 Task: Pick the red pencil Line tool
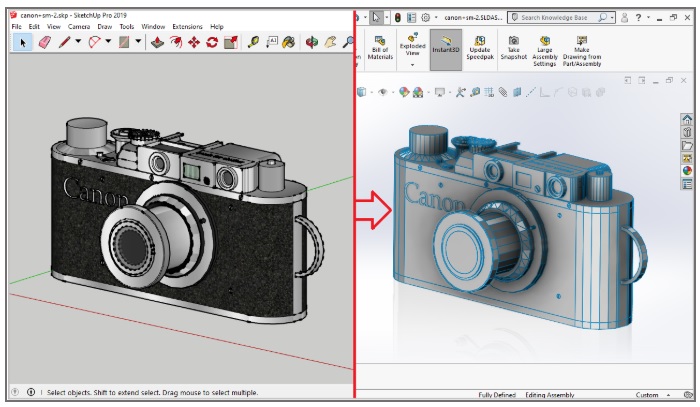coord(64,42)
